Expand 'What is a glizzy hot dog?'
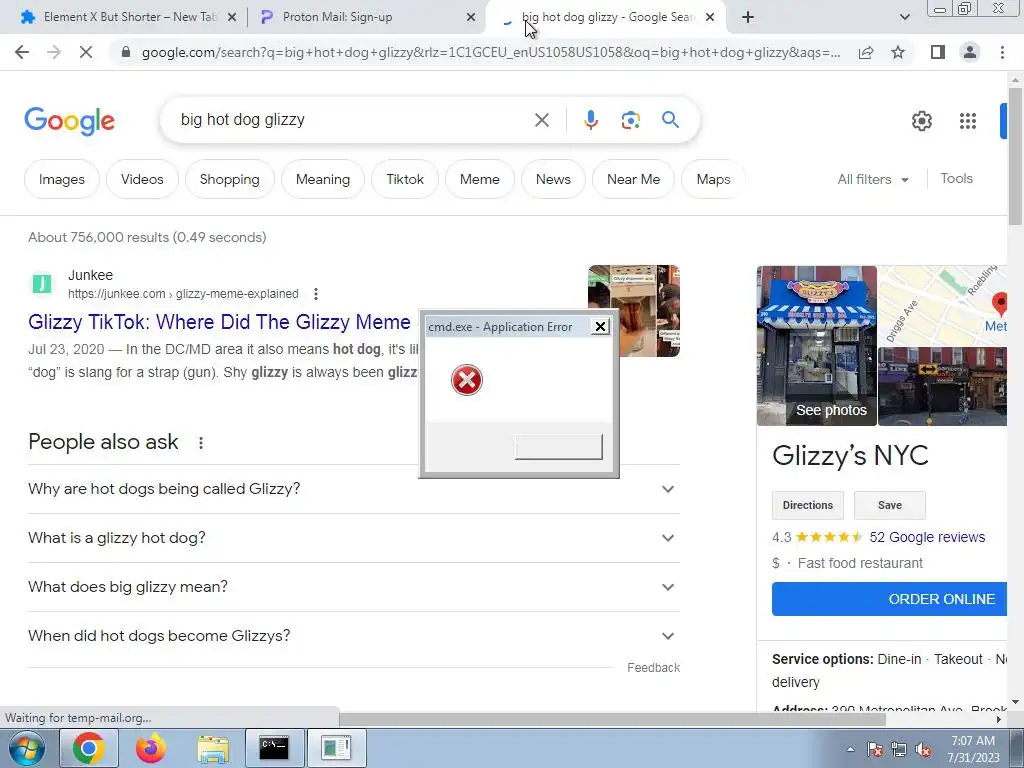The height and width of the screenshot is (768, 1024). pos(354,538)
